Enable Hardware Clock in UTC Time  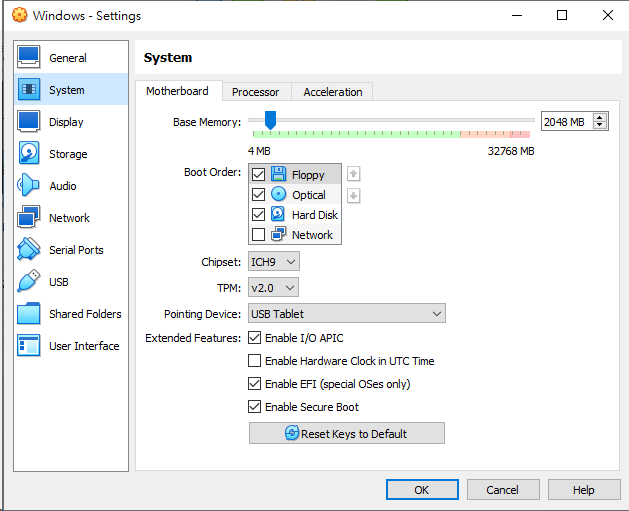point(255,361)
